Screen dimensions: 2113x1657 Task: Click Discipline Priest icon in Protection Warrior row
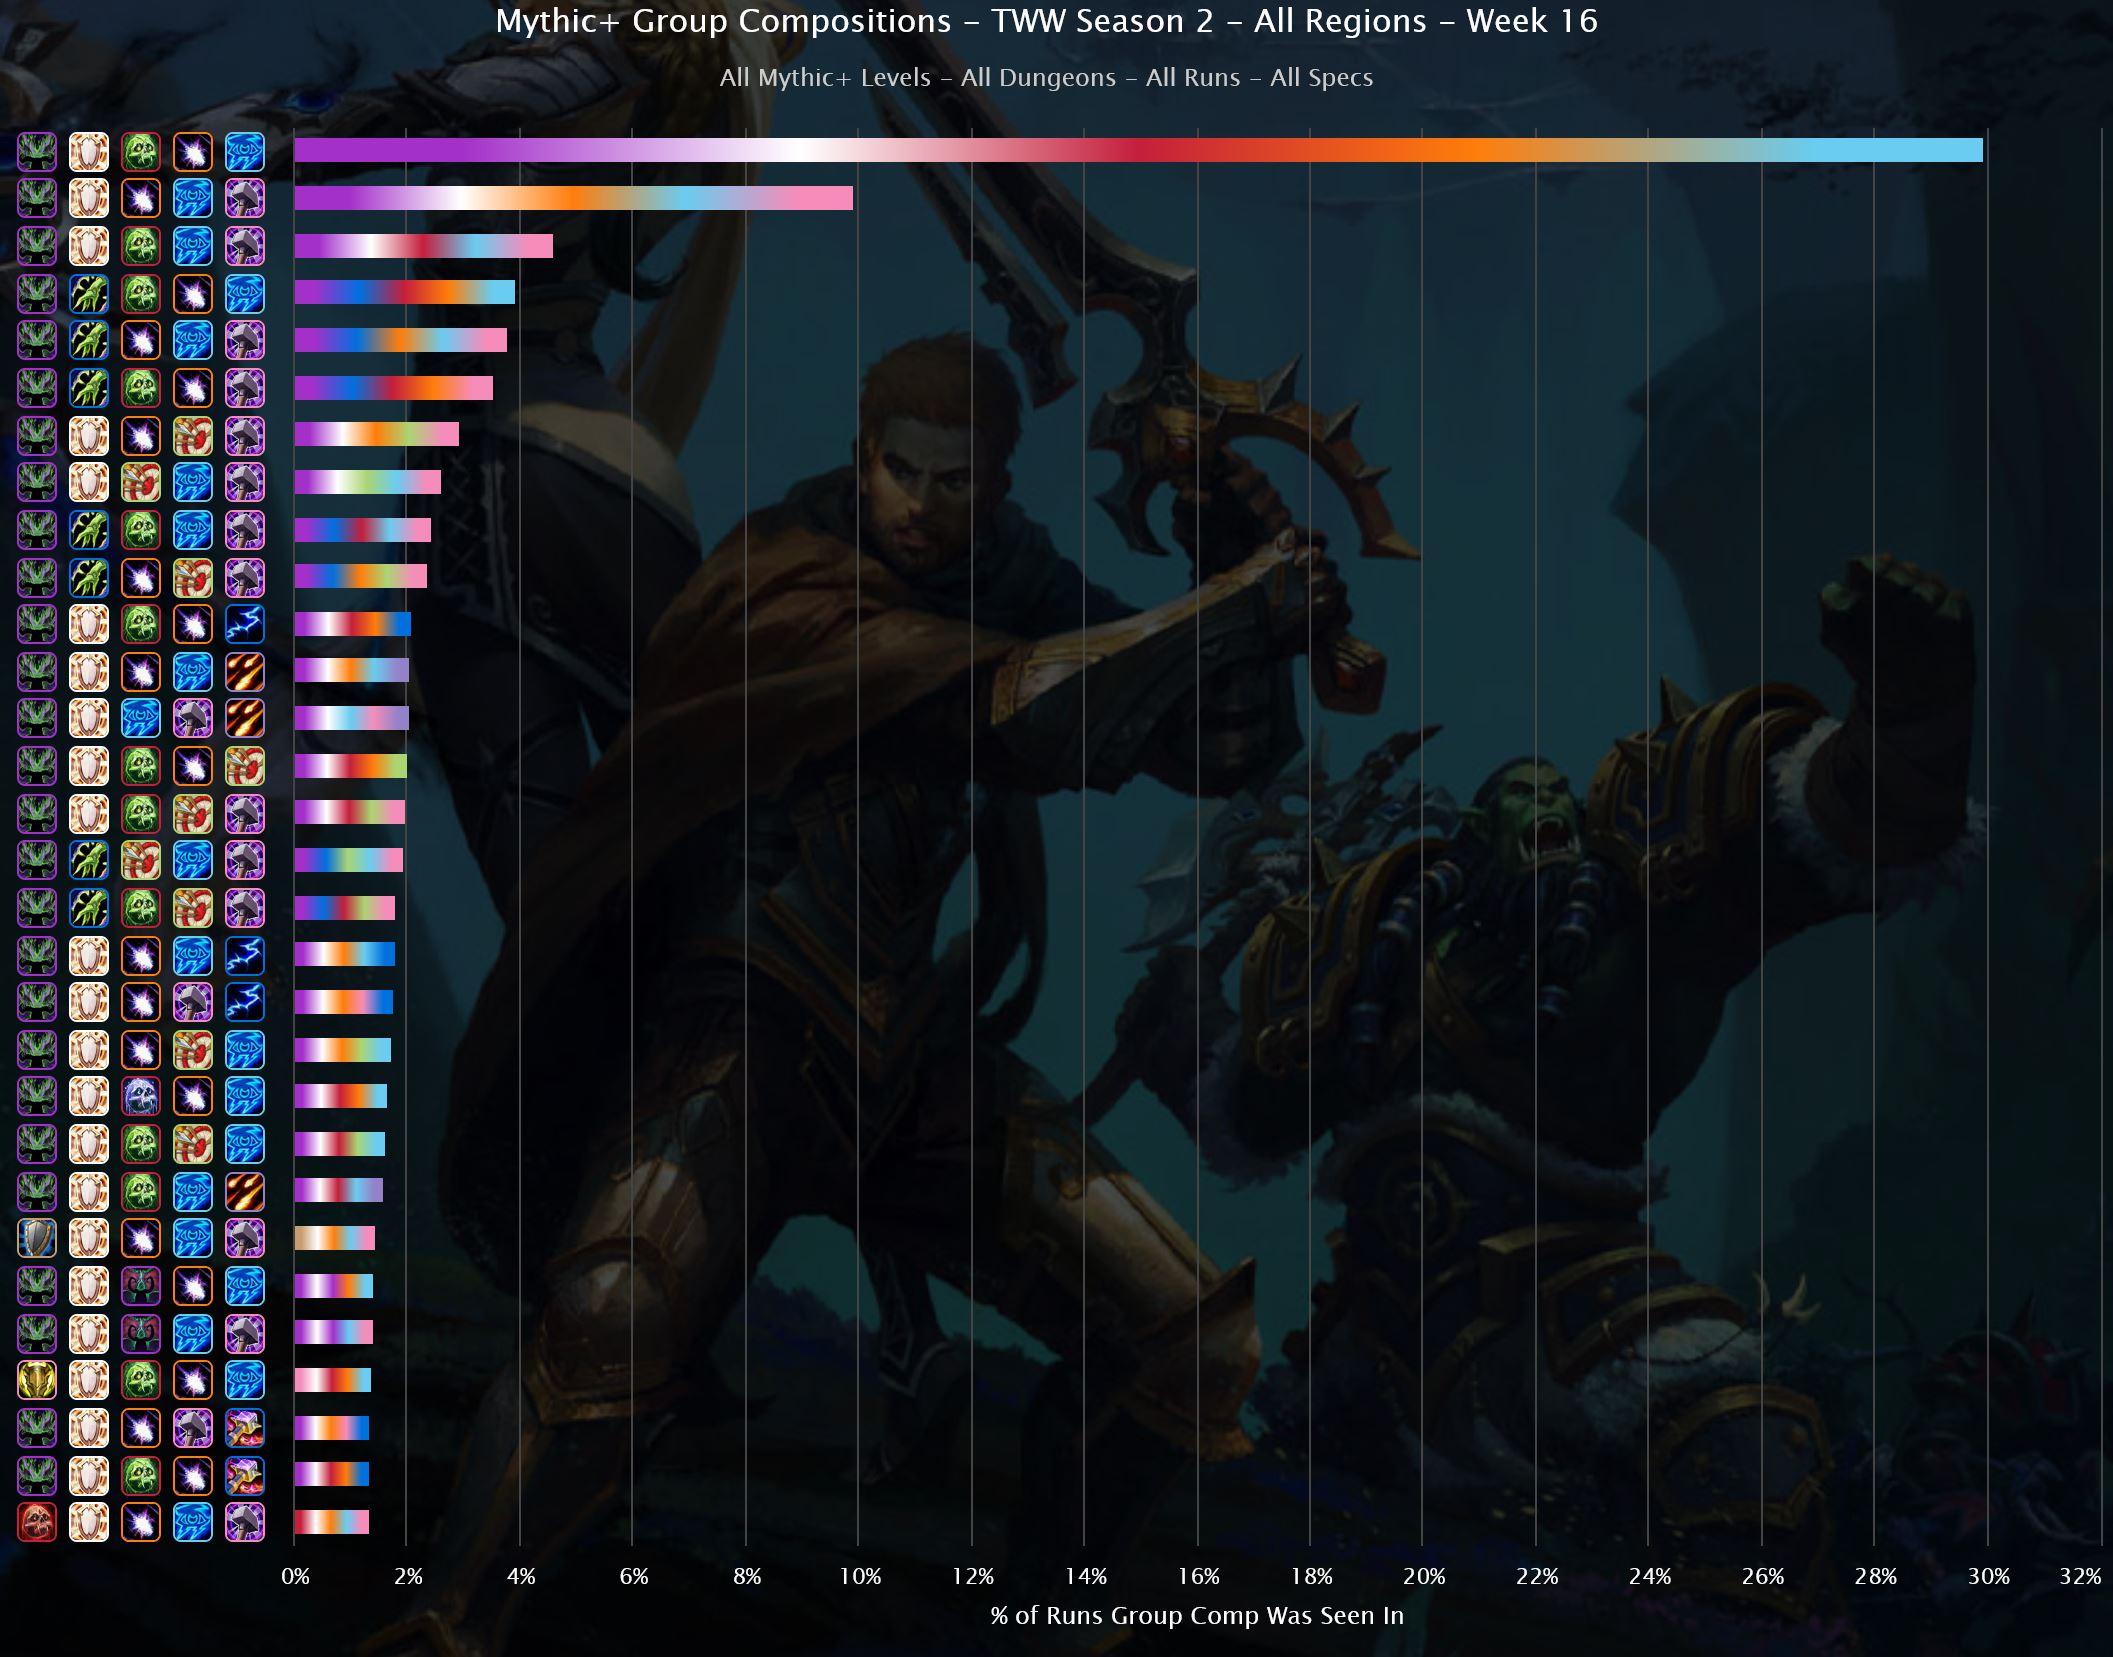point(89,1238)
